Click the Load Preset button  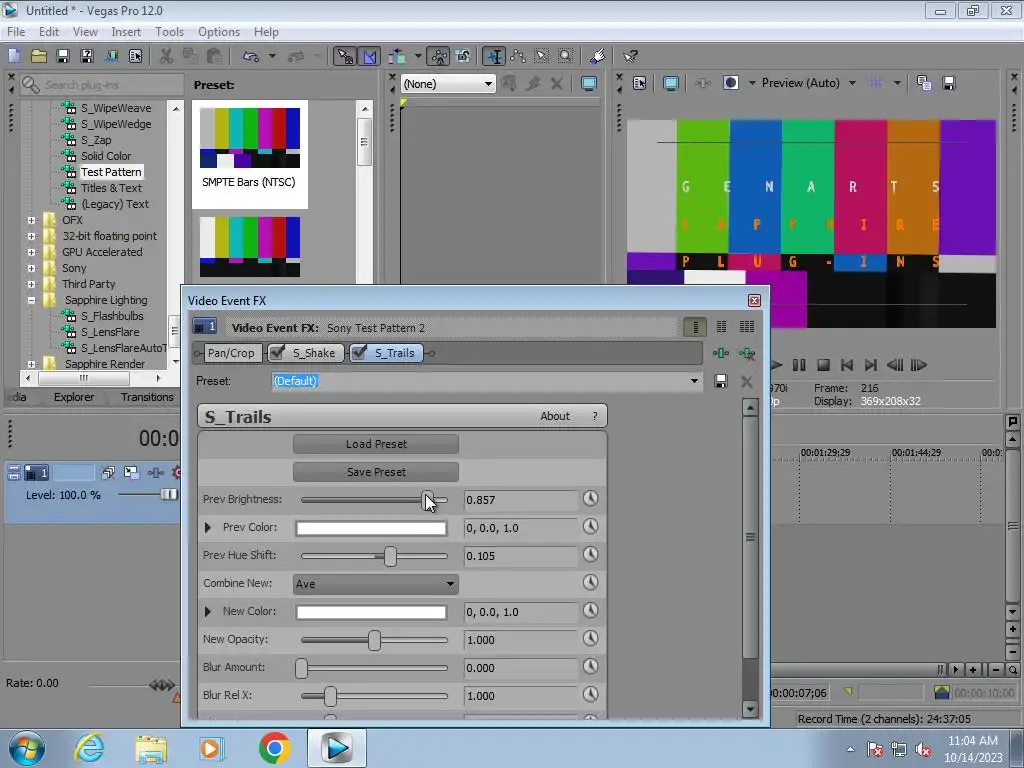coord(376,444)
